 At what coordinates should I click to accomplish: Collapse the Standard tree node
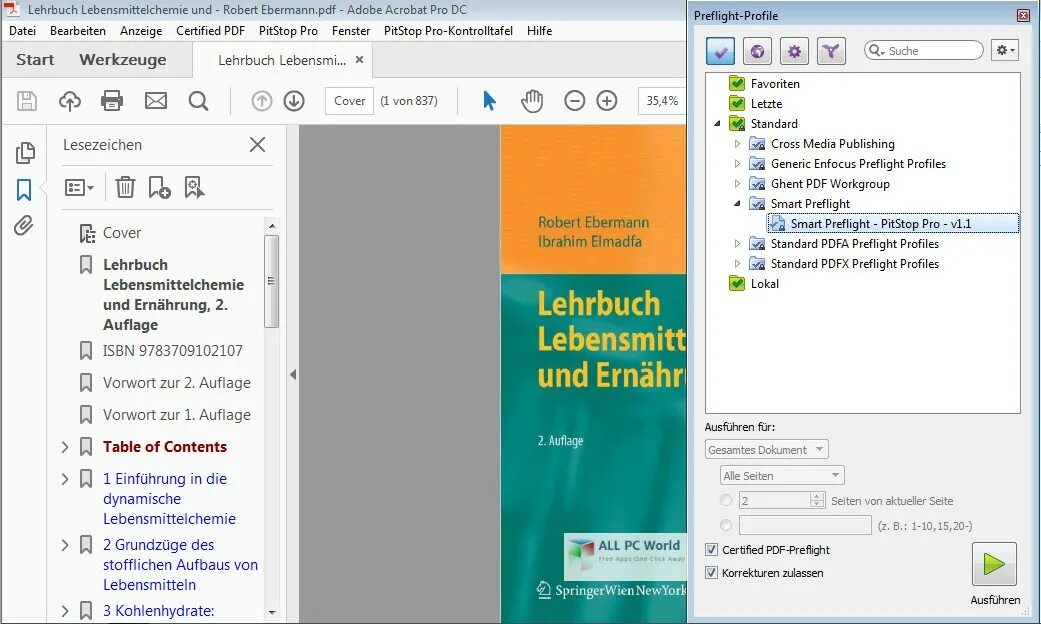click(x=717, y=123)
